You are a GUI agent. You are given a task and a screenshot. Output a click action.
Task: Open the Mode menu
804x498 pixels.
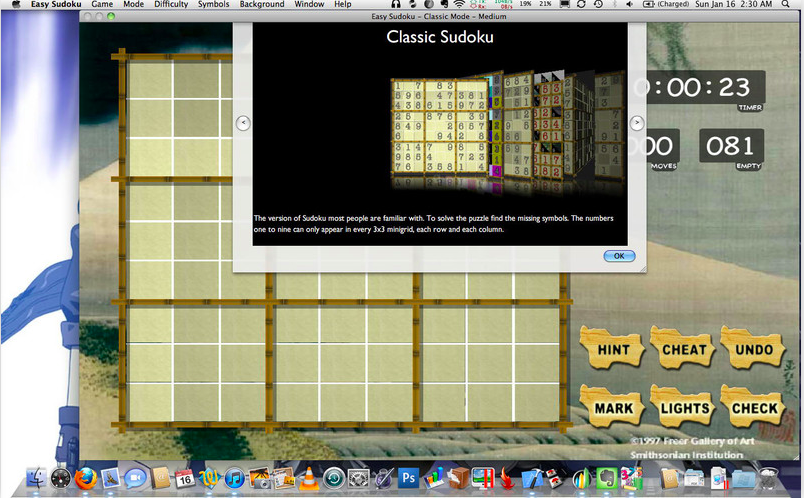pos(133,4)
